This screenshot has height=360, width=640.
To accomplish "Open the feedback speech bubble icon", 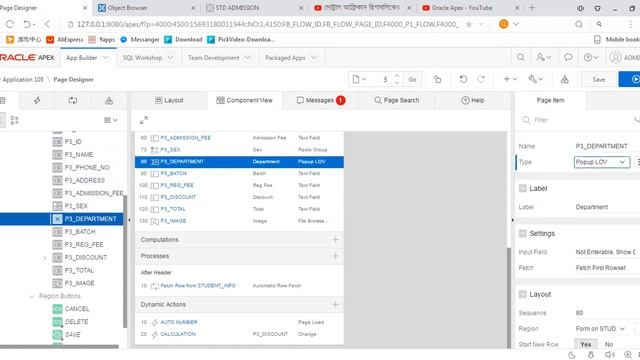I will (x=568, y=58).
